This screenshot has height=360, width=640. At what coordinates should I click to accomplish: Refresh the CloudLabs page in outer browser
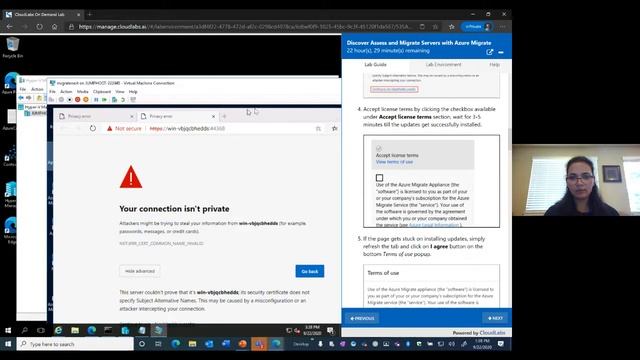[x=39, y=27]
